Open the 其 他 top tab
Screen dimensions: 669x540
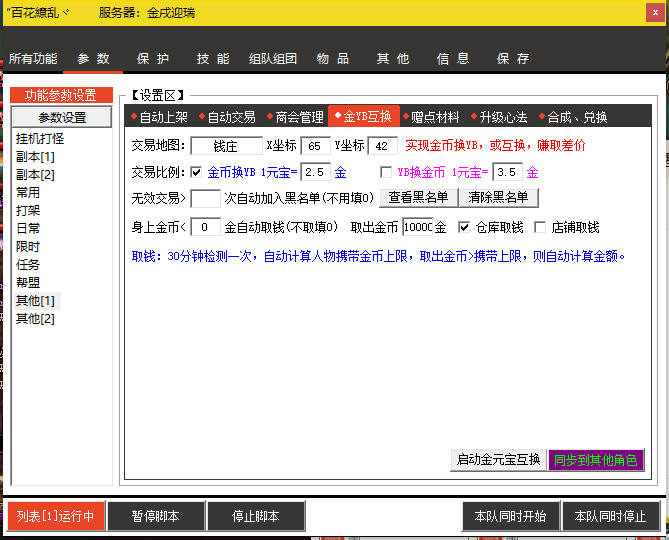[x=393, y=58]
